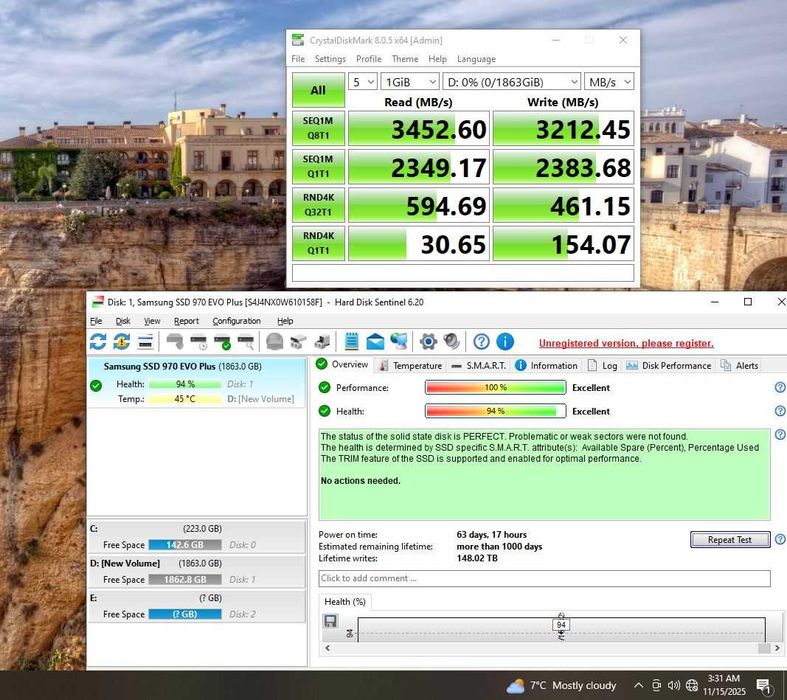787x700 pixels.
Task: Open Theme menu in CrystalDiskMark
Action: [x=405, y=59]
